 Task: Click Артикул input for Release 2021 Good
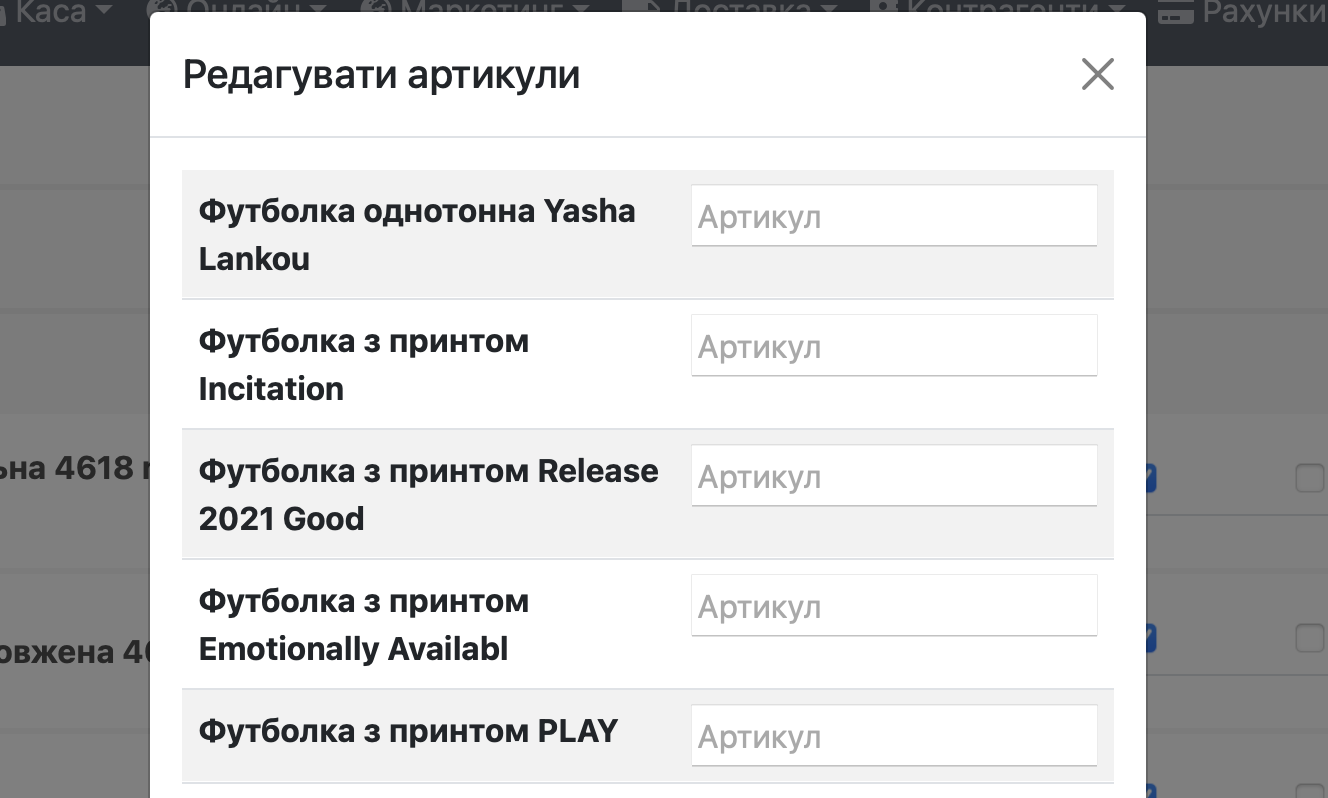894,476
